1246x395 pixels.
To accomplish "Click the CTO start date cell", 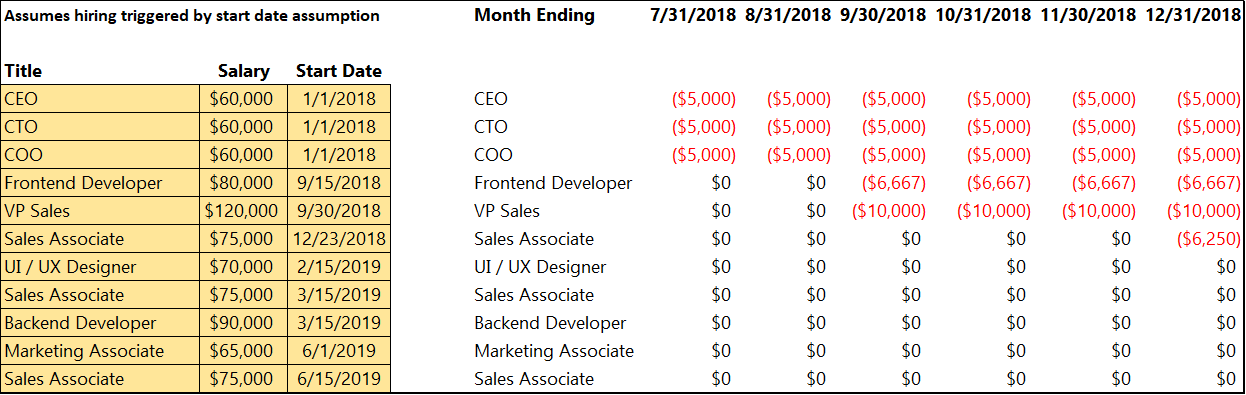I will 339,127.
